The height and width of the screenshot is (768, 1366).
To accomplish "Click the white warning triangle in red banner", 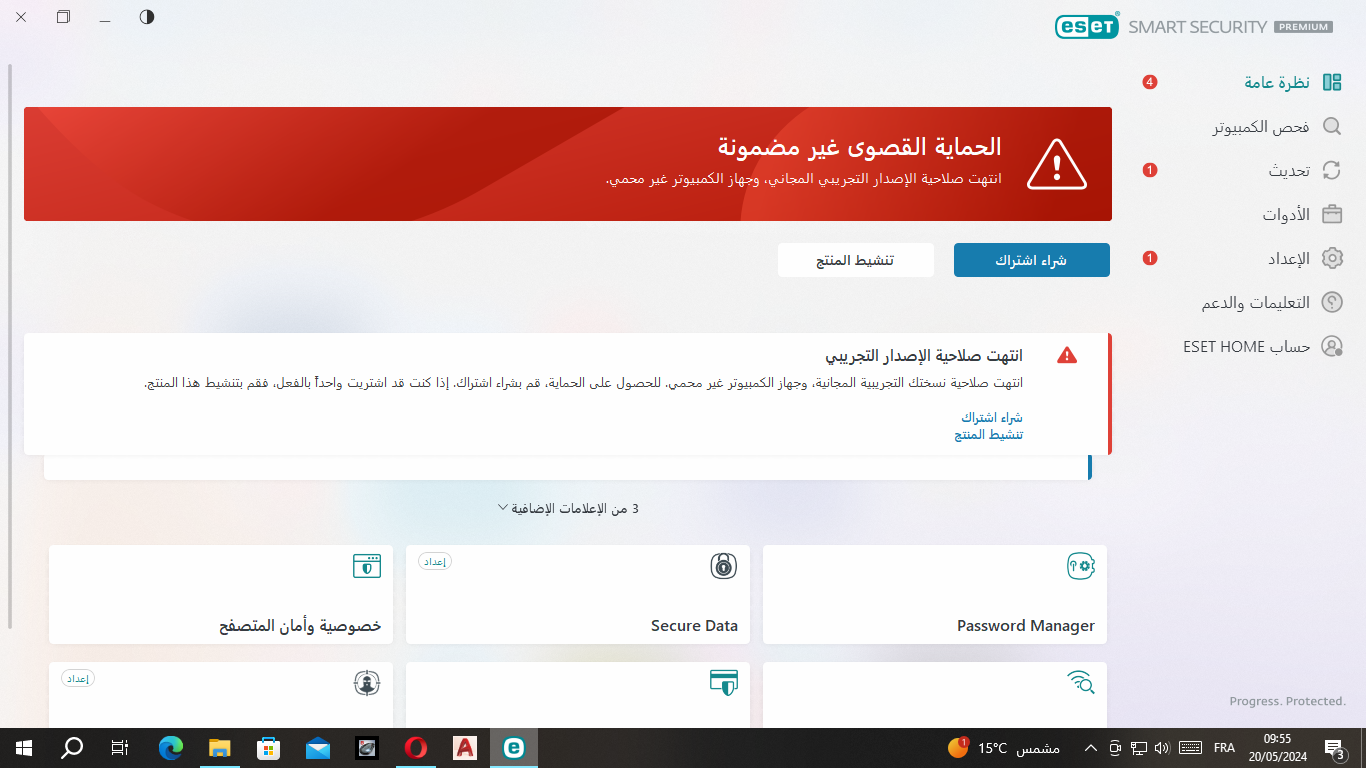I will coord(1056,163).
